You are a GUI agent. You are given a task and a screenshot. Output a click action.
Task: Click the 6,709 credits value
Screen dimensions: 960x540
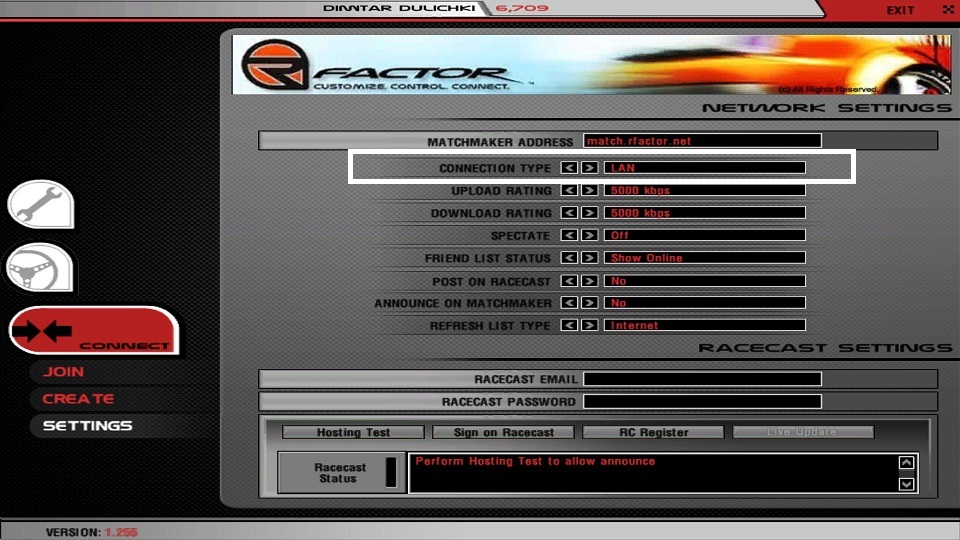click(522, 9)
